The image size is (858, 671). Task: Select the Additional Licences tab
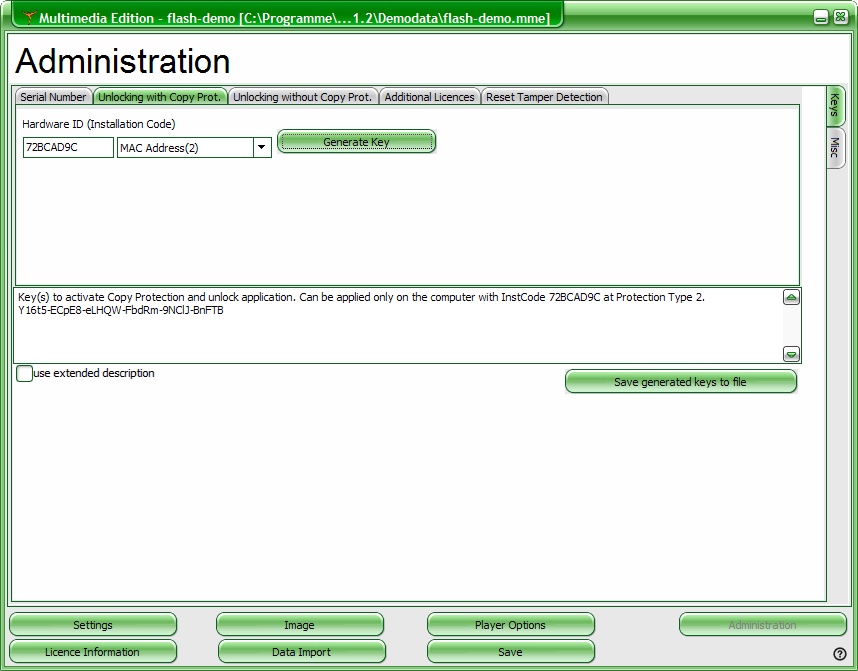[429, 97]
